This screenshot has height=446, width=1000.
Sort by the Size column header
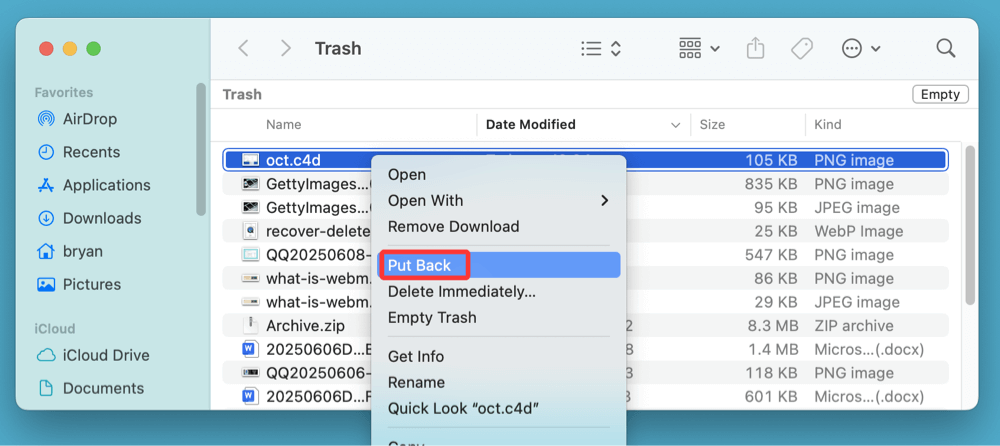(x=712, y=125)
